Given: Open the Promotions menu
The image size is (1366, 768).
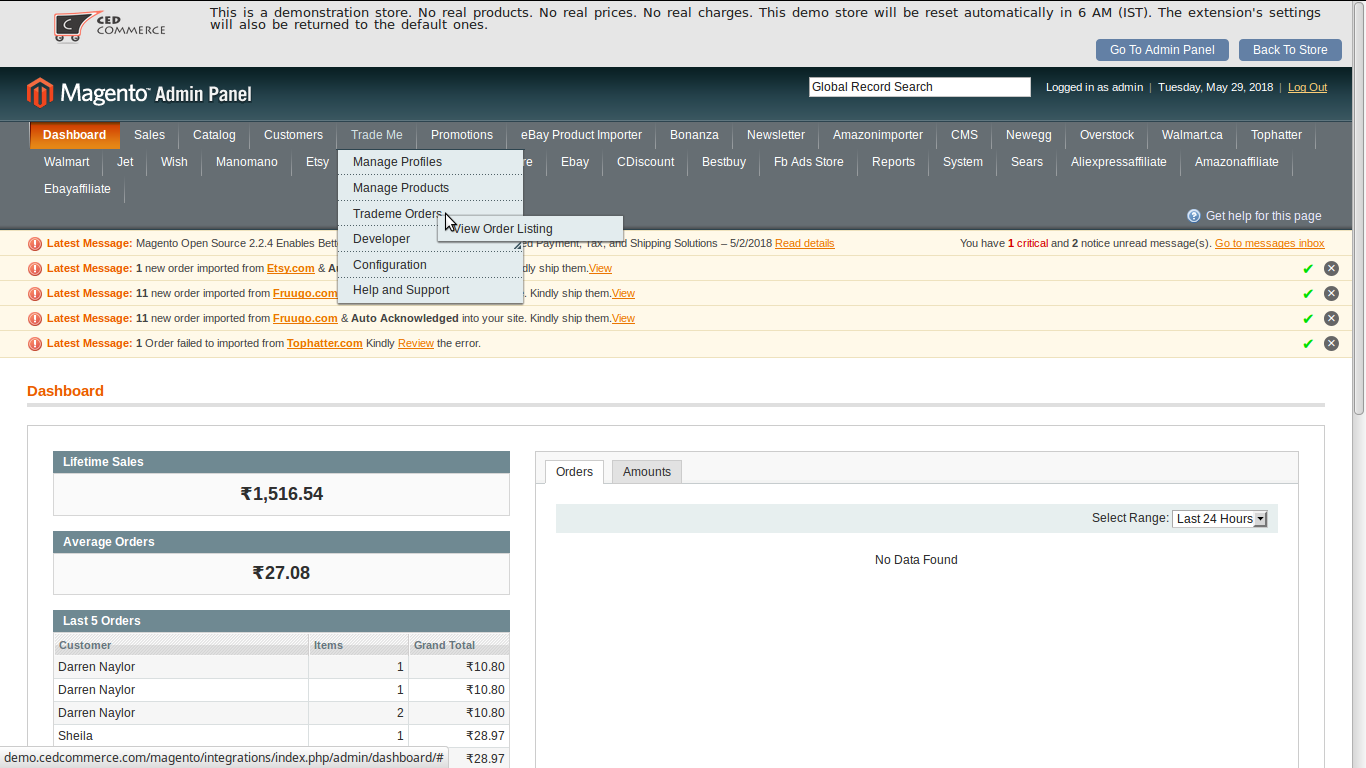Looking at the screenshot, I should point(462,135).
